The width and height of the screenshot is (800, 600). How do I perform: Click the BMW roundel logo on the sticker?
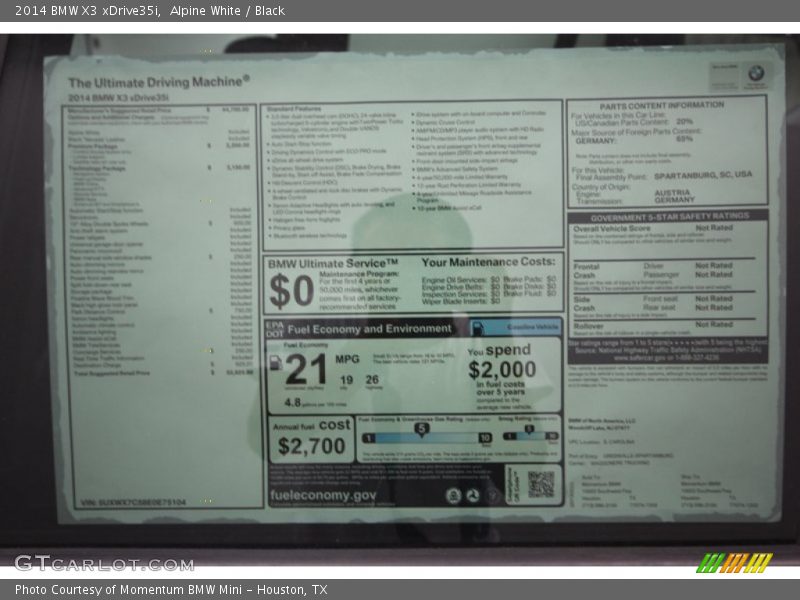click(x=756, y=73)
